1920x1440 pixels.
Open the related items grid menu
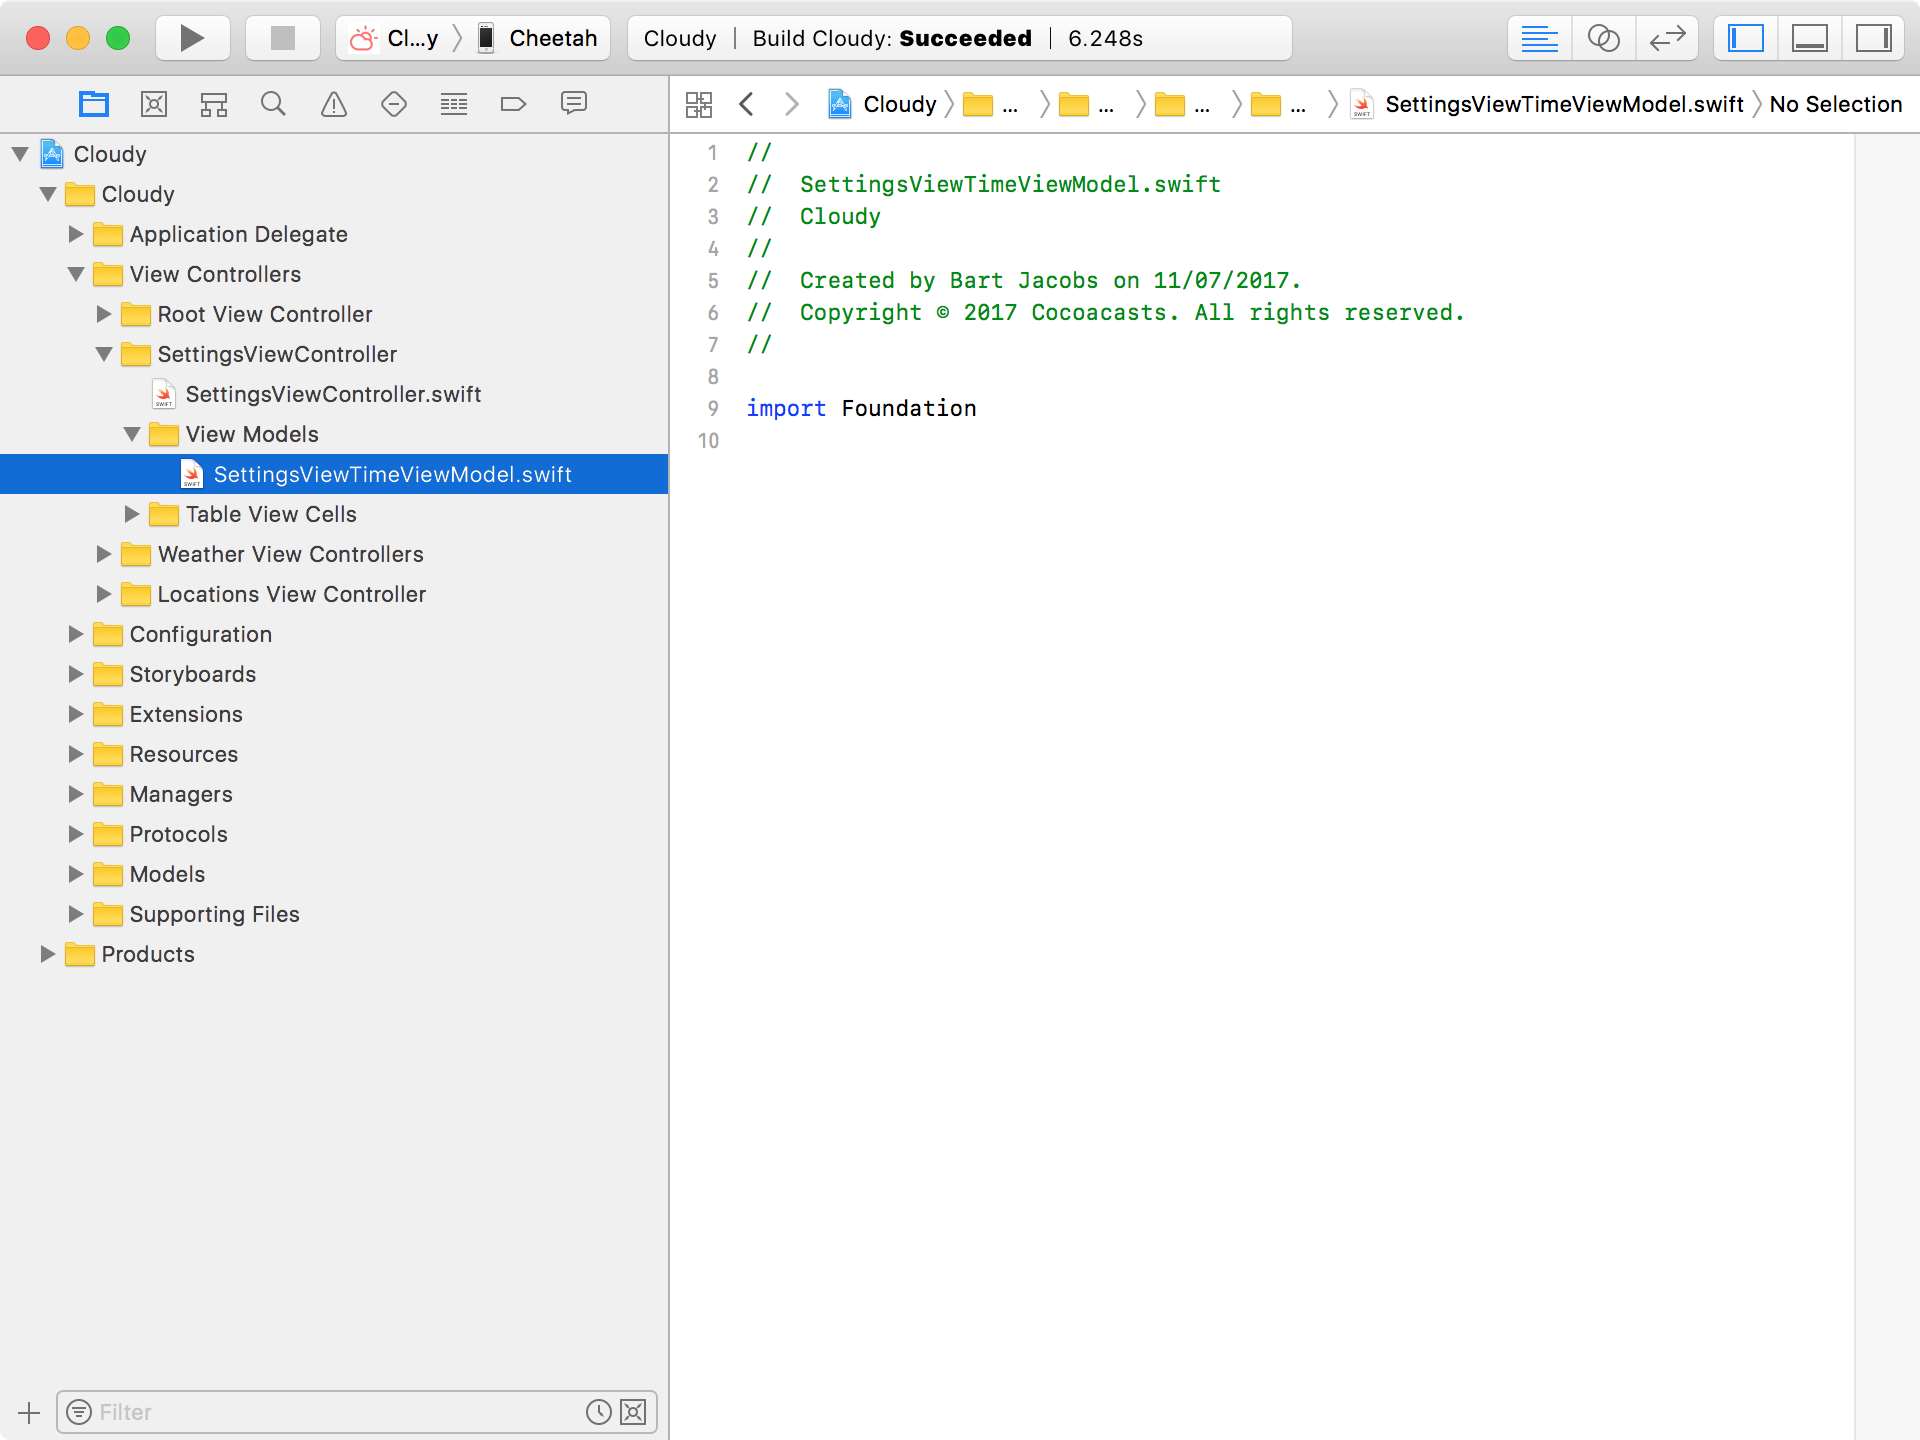(x=699, y=104)
